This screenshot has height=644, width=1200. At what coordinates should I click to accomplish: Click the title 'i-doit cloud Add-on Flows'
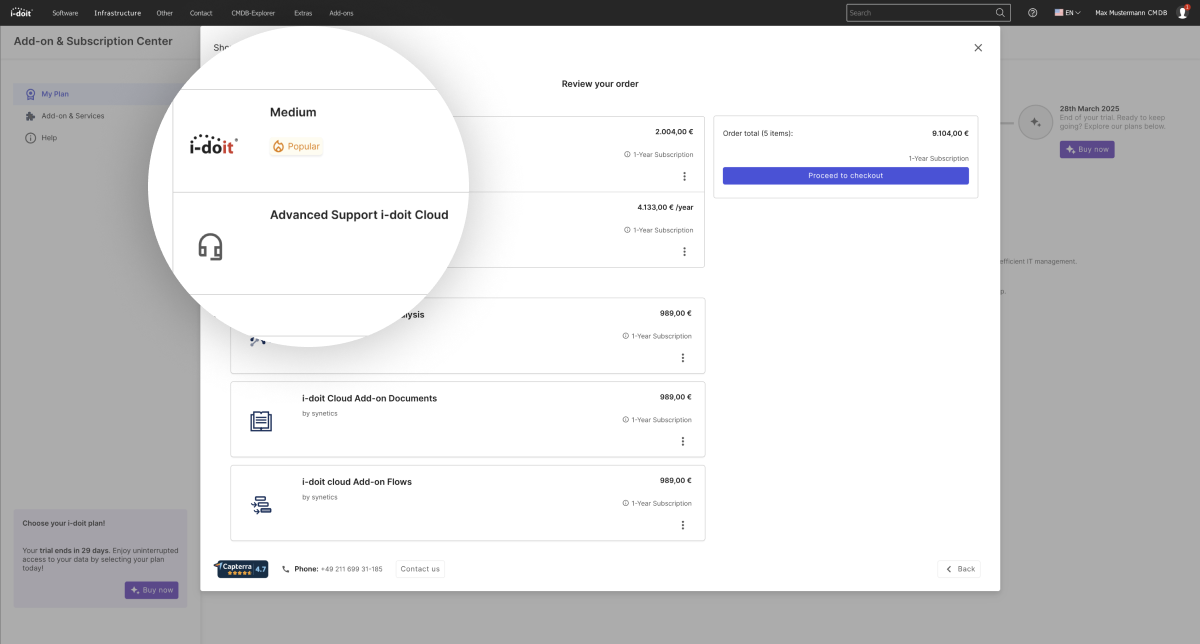point(357,482)
